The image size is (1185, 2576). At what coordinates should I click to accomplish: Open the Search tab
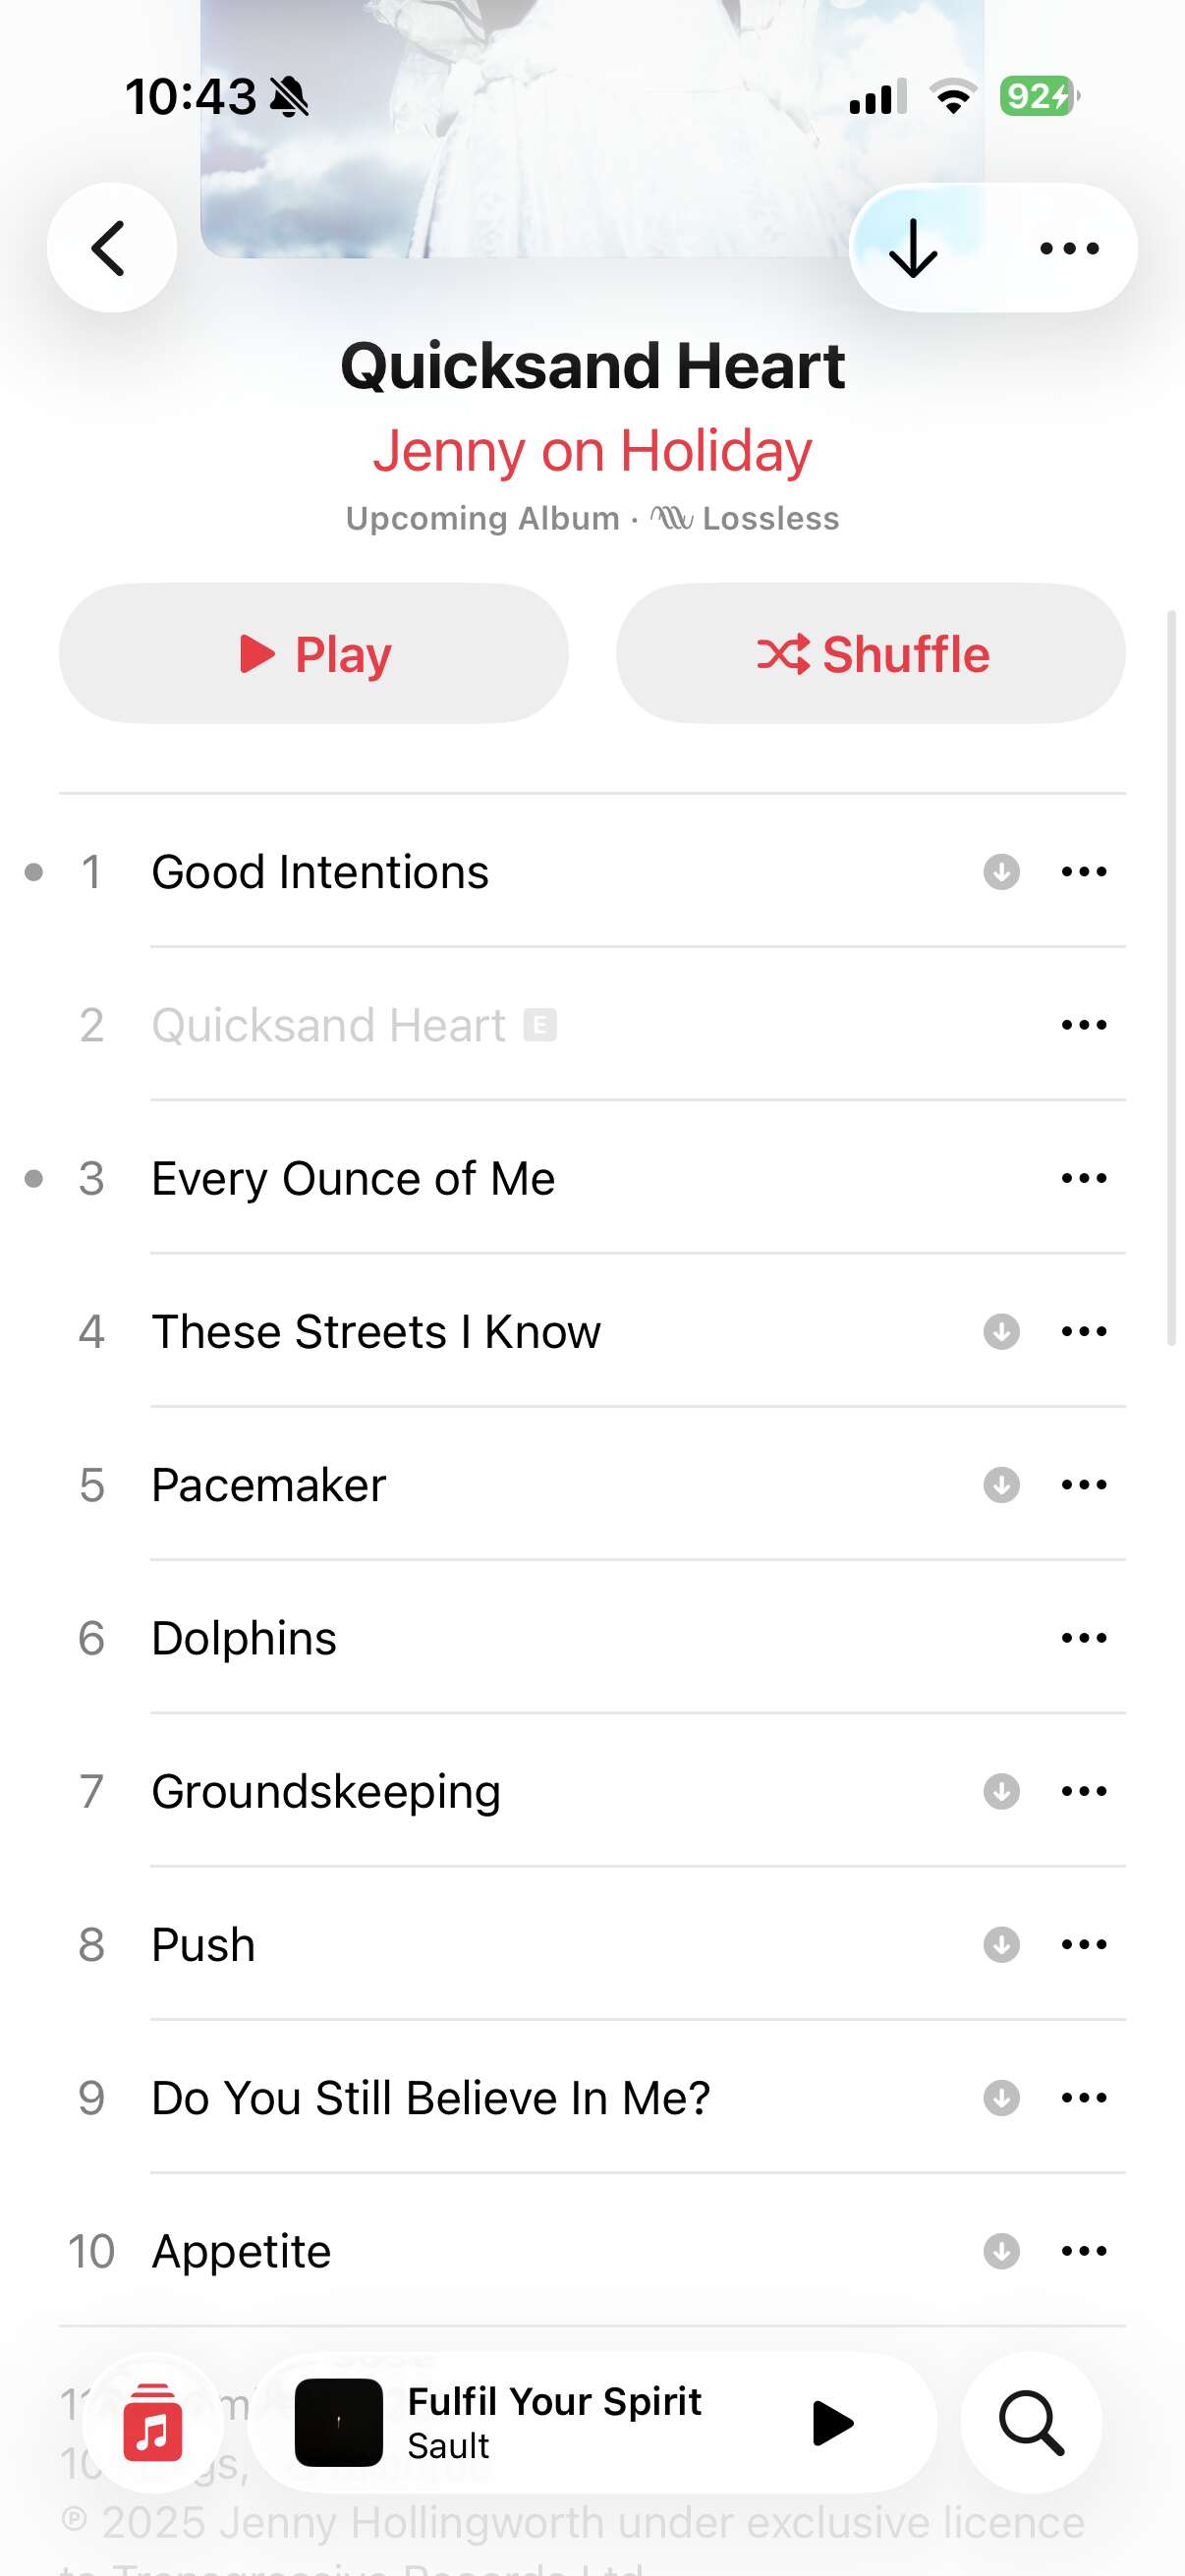pyautogui.click(x=1031, y=2423)
